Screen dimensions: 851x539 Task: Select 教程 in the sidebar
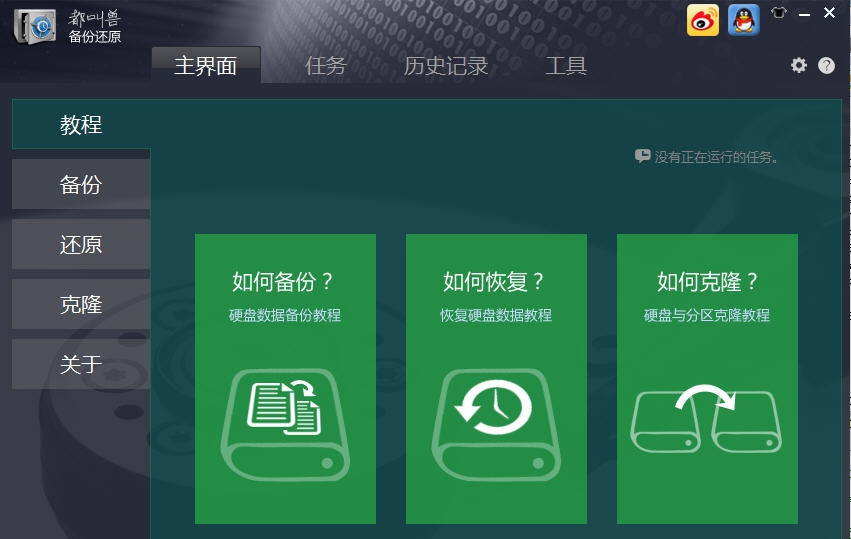pos(81,124)
